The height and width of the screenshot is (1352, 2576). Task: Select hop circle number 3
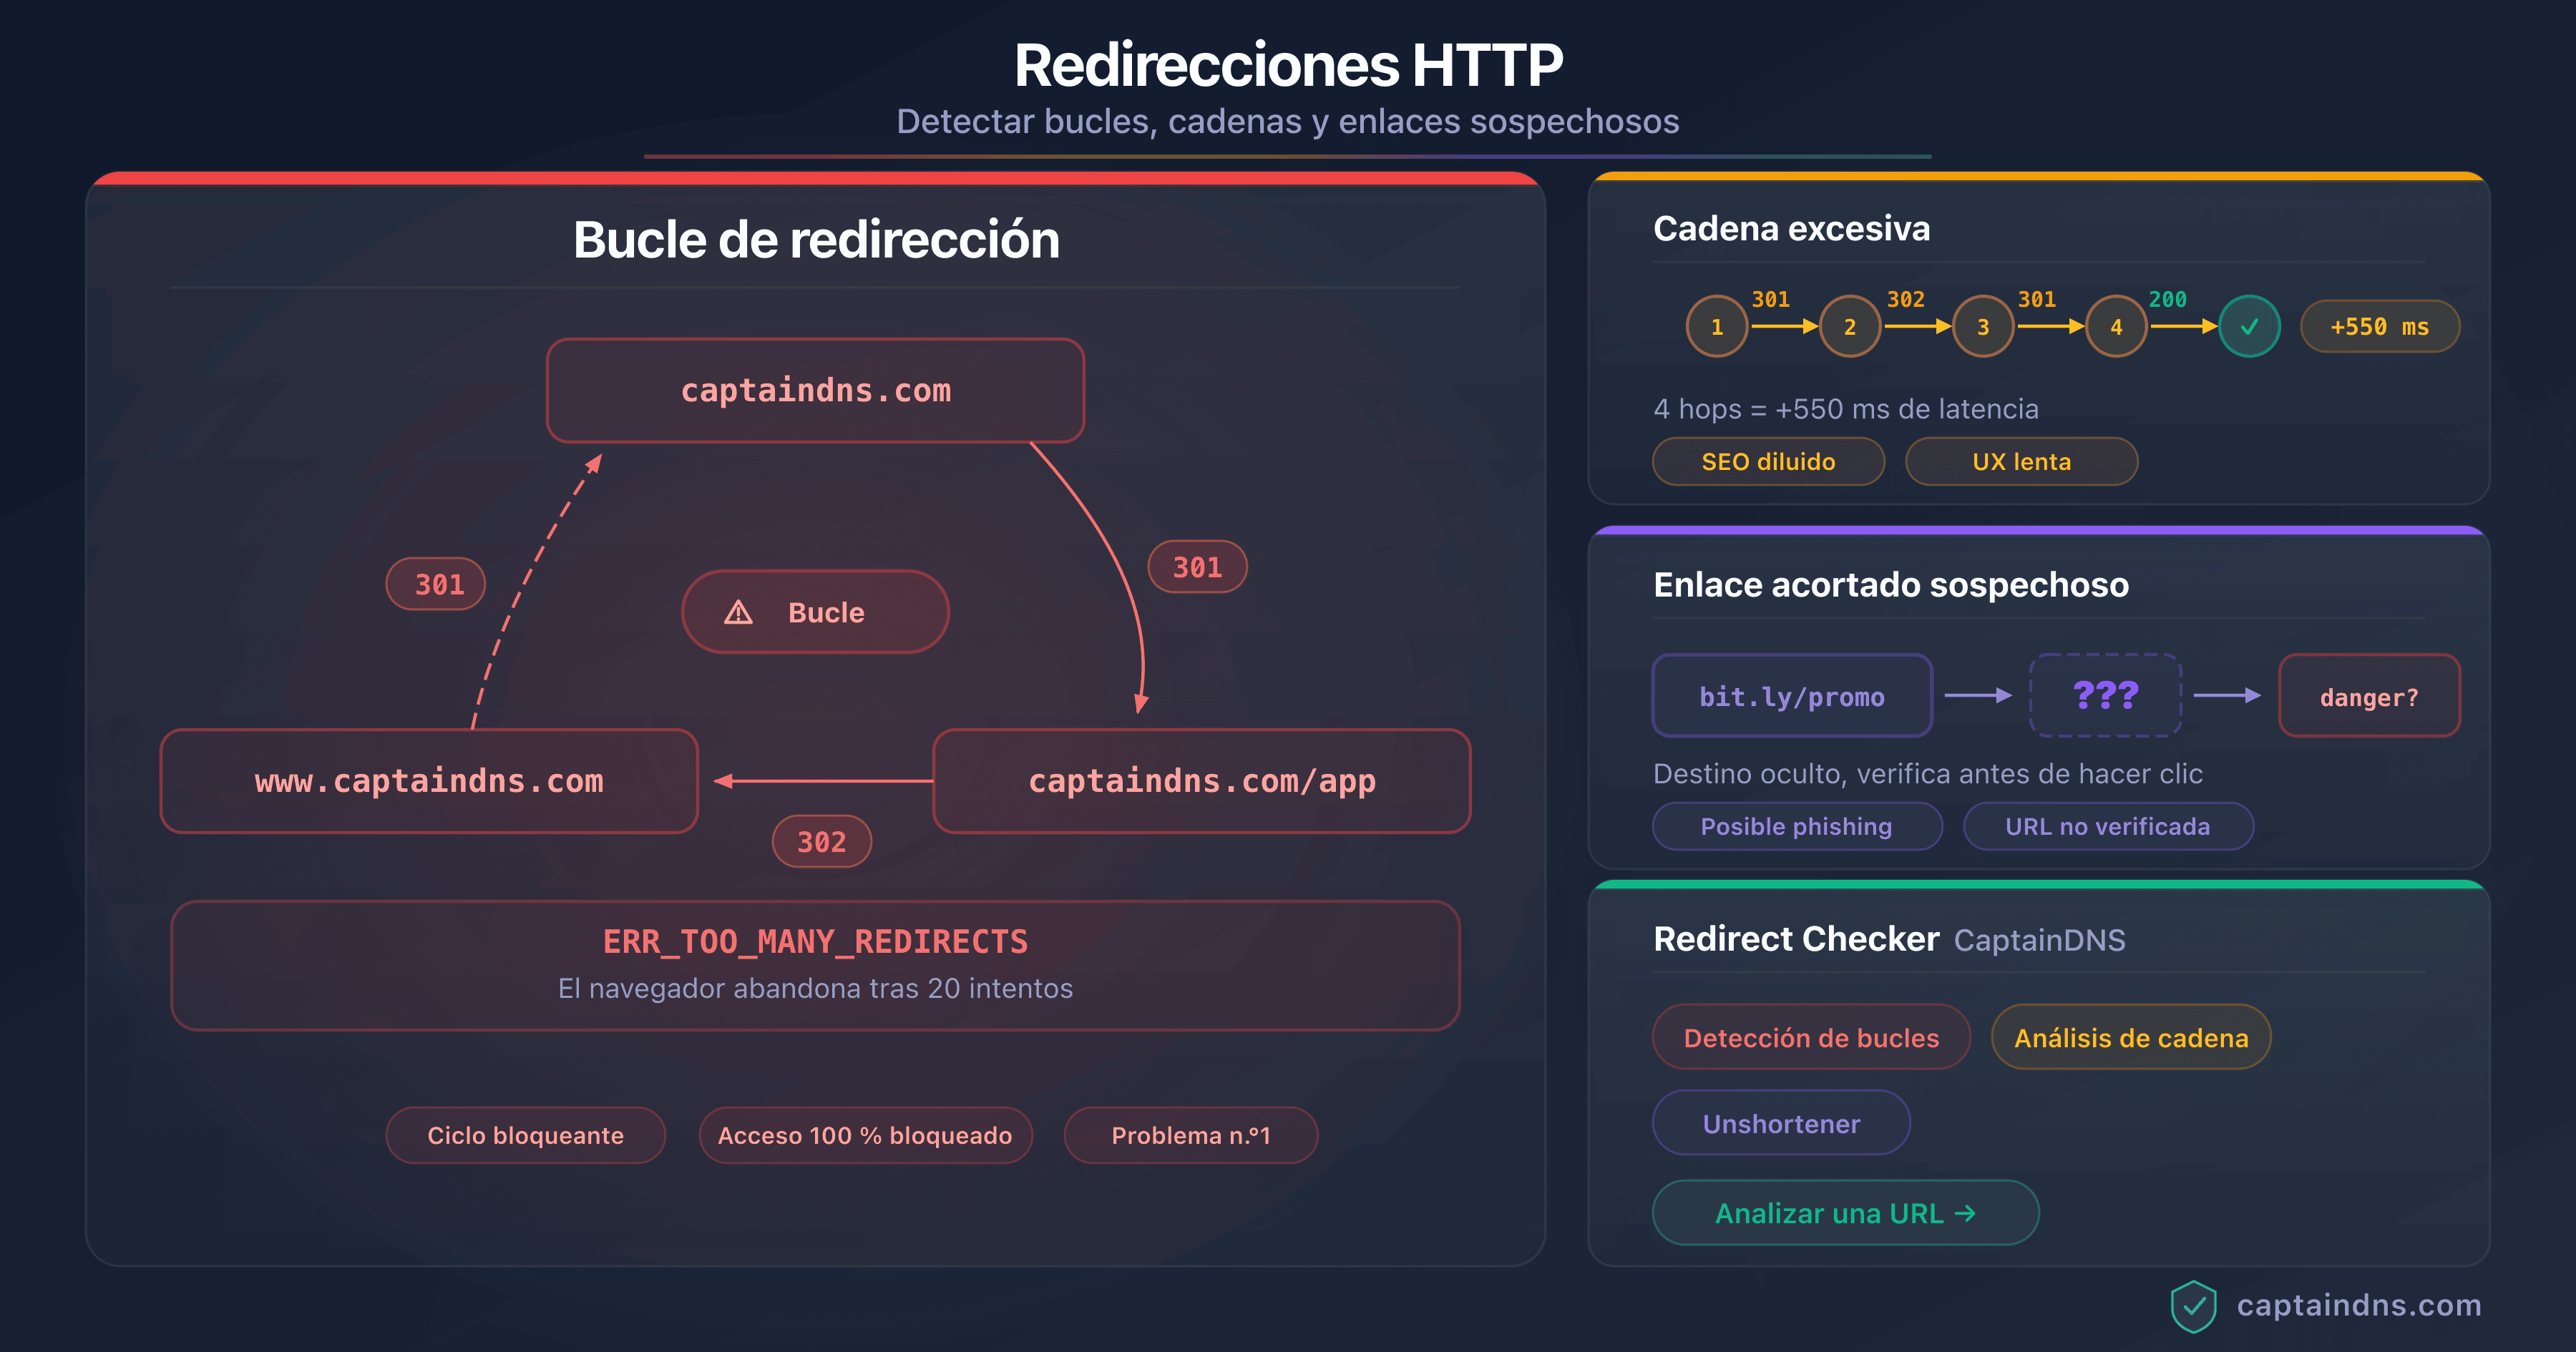(x=1983, y=326)
